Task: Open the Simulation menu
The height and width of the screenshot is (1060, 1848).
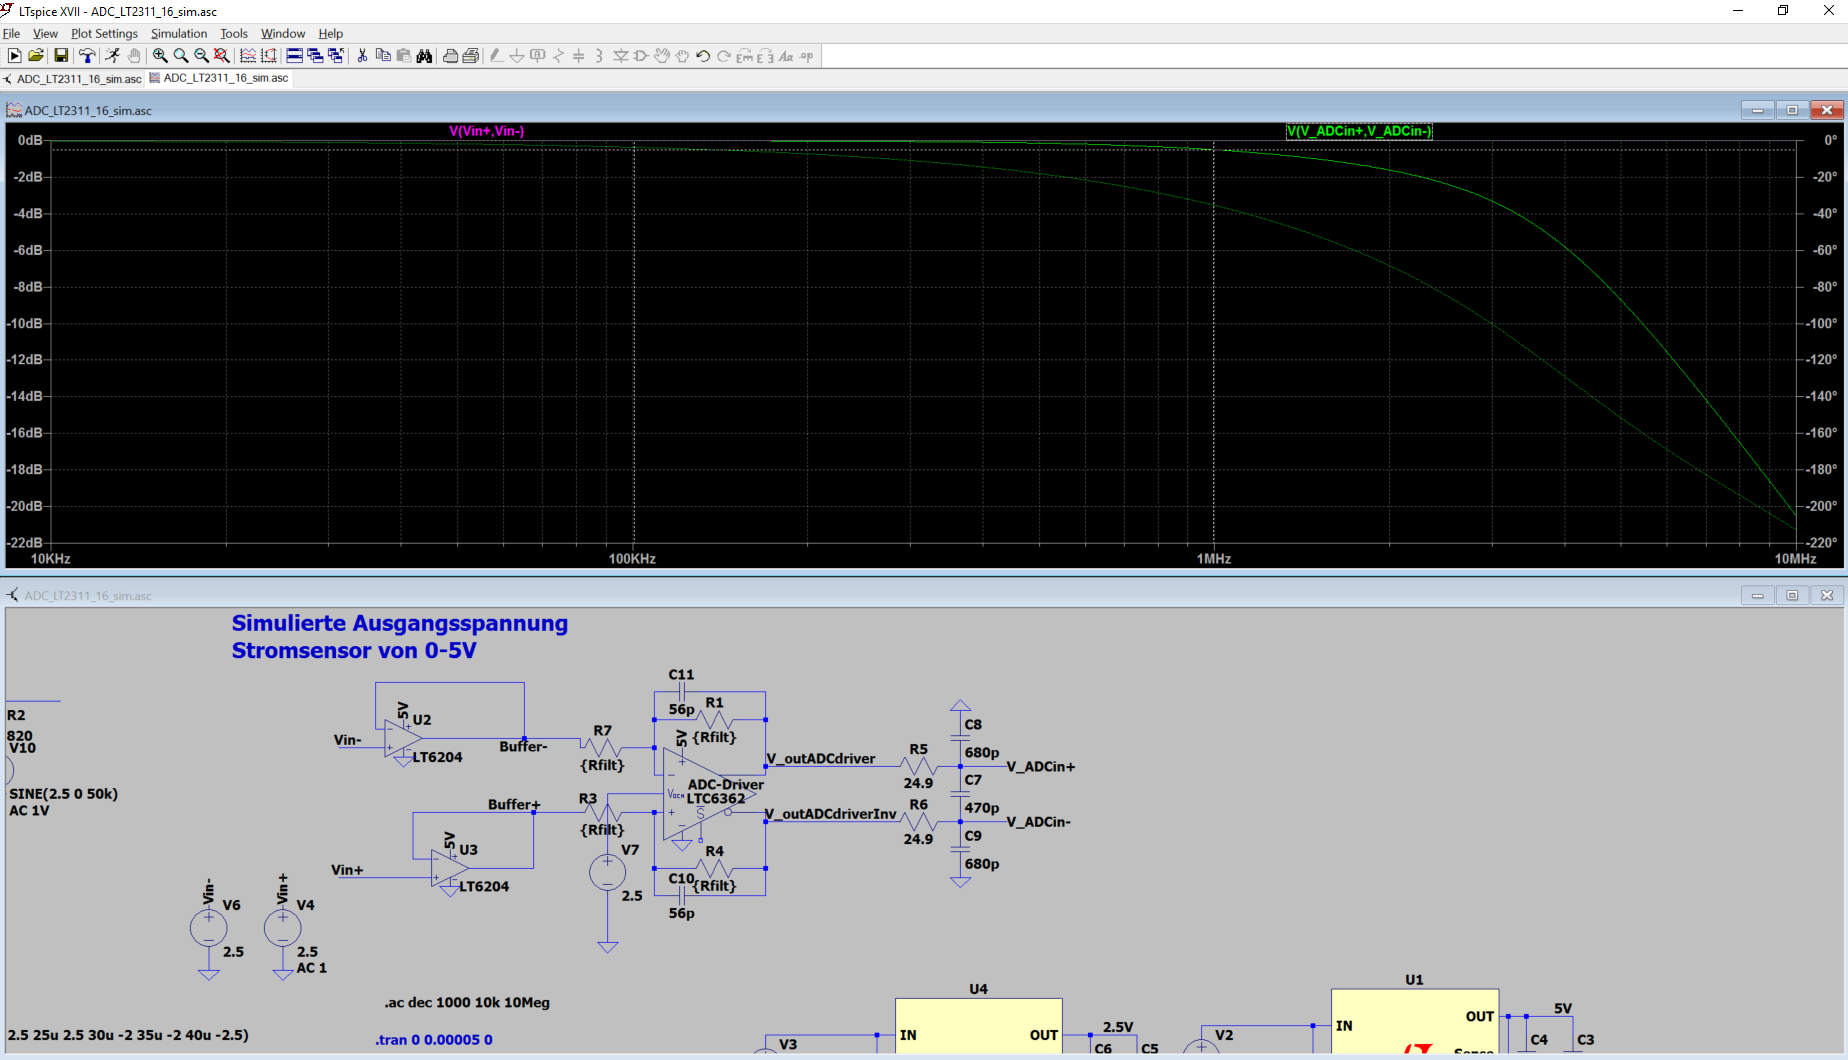Action: click(178, 33)
